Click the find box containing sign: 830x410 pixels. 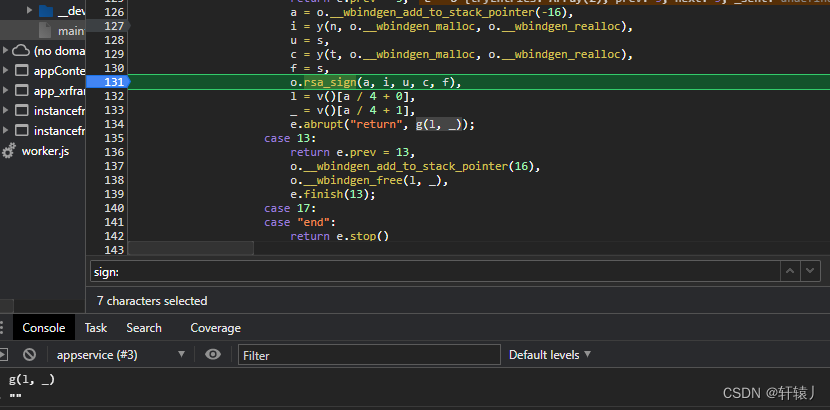pyautogui.click(x=435, y=271)
